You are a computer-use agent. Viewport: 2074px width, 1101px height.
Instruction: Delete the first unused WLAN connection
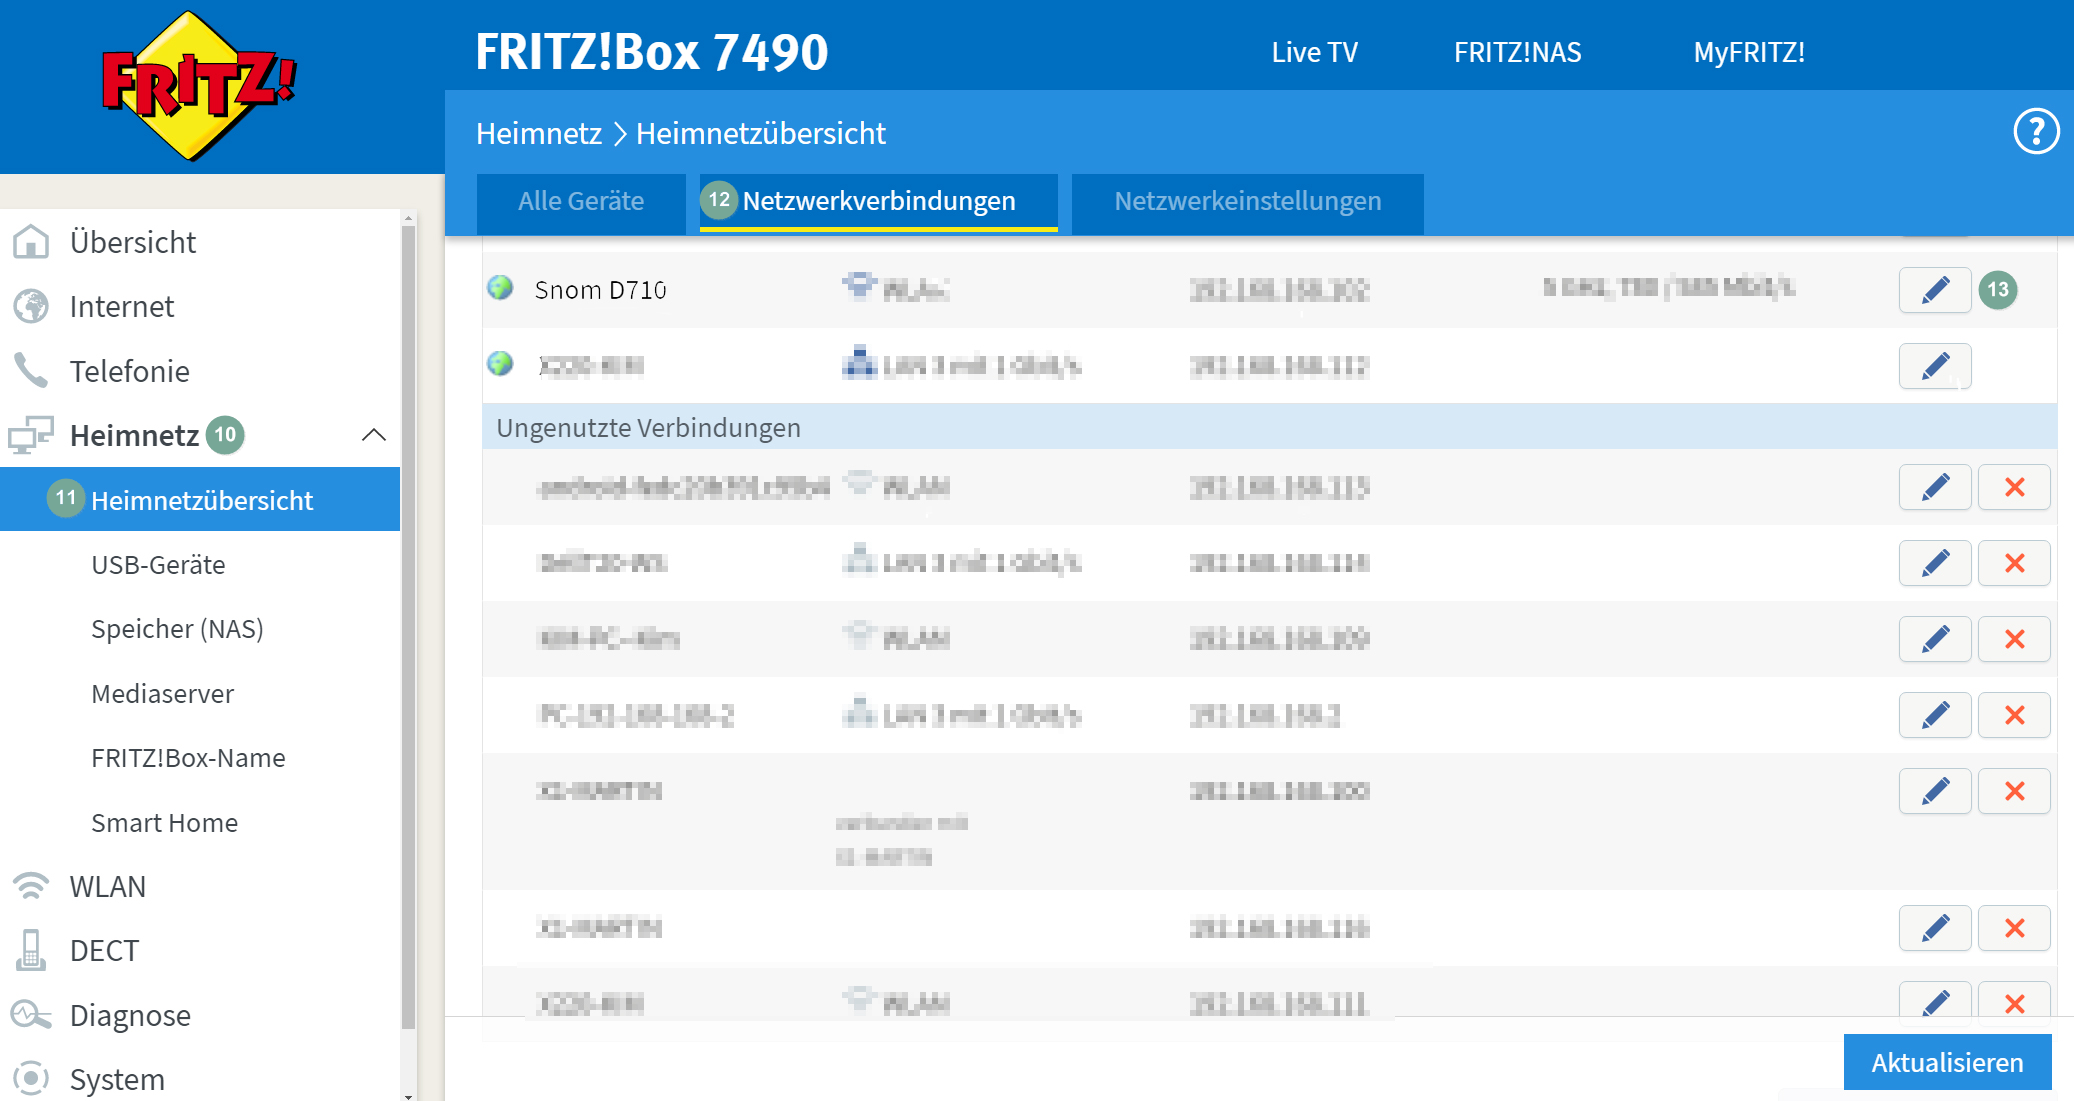point(2013,487)
